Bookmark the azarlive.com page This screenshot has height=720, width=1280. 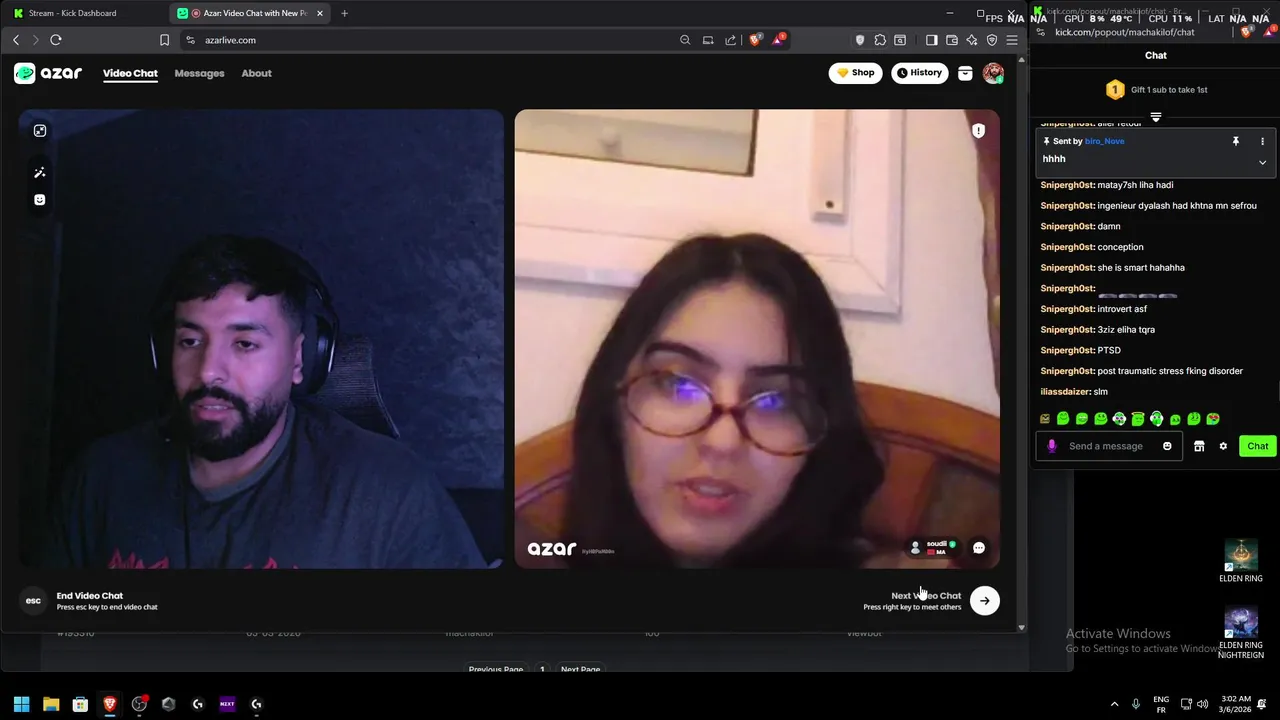click(x=164, y=40)
